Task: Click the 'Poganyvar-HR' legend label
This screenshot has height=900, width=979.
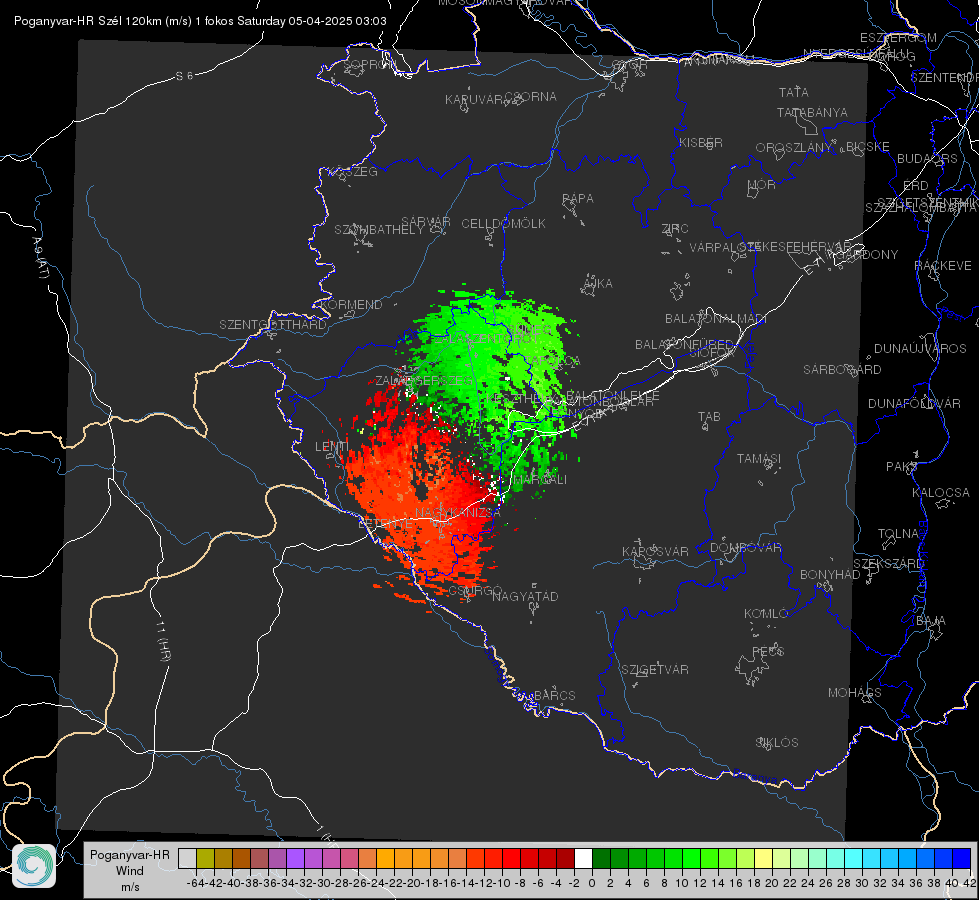Action: click(x=130, y=854)
